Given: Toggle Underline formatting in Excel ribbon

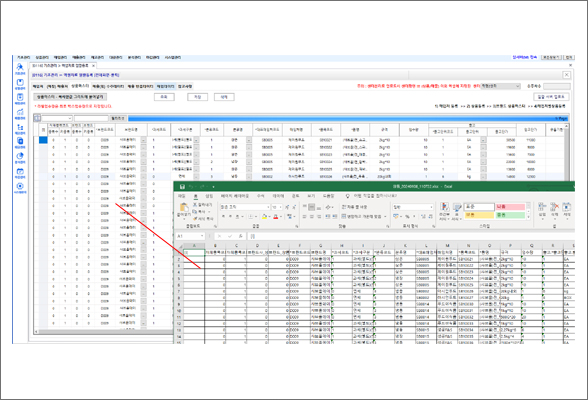Looking at the screenshot, I should [x=237, y=216].
